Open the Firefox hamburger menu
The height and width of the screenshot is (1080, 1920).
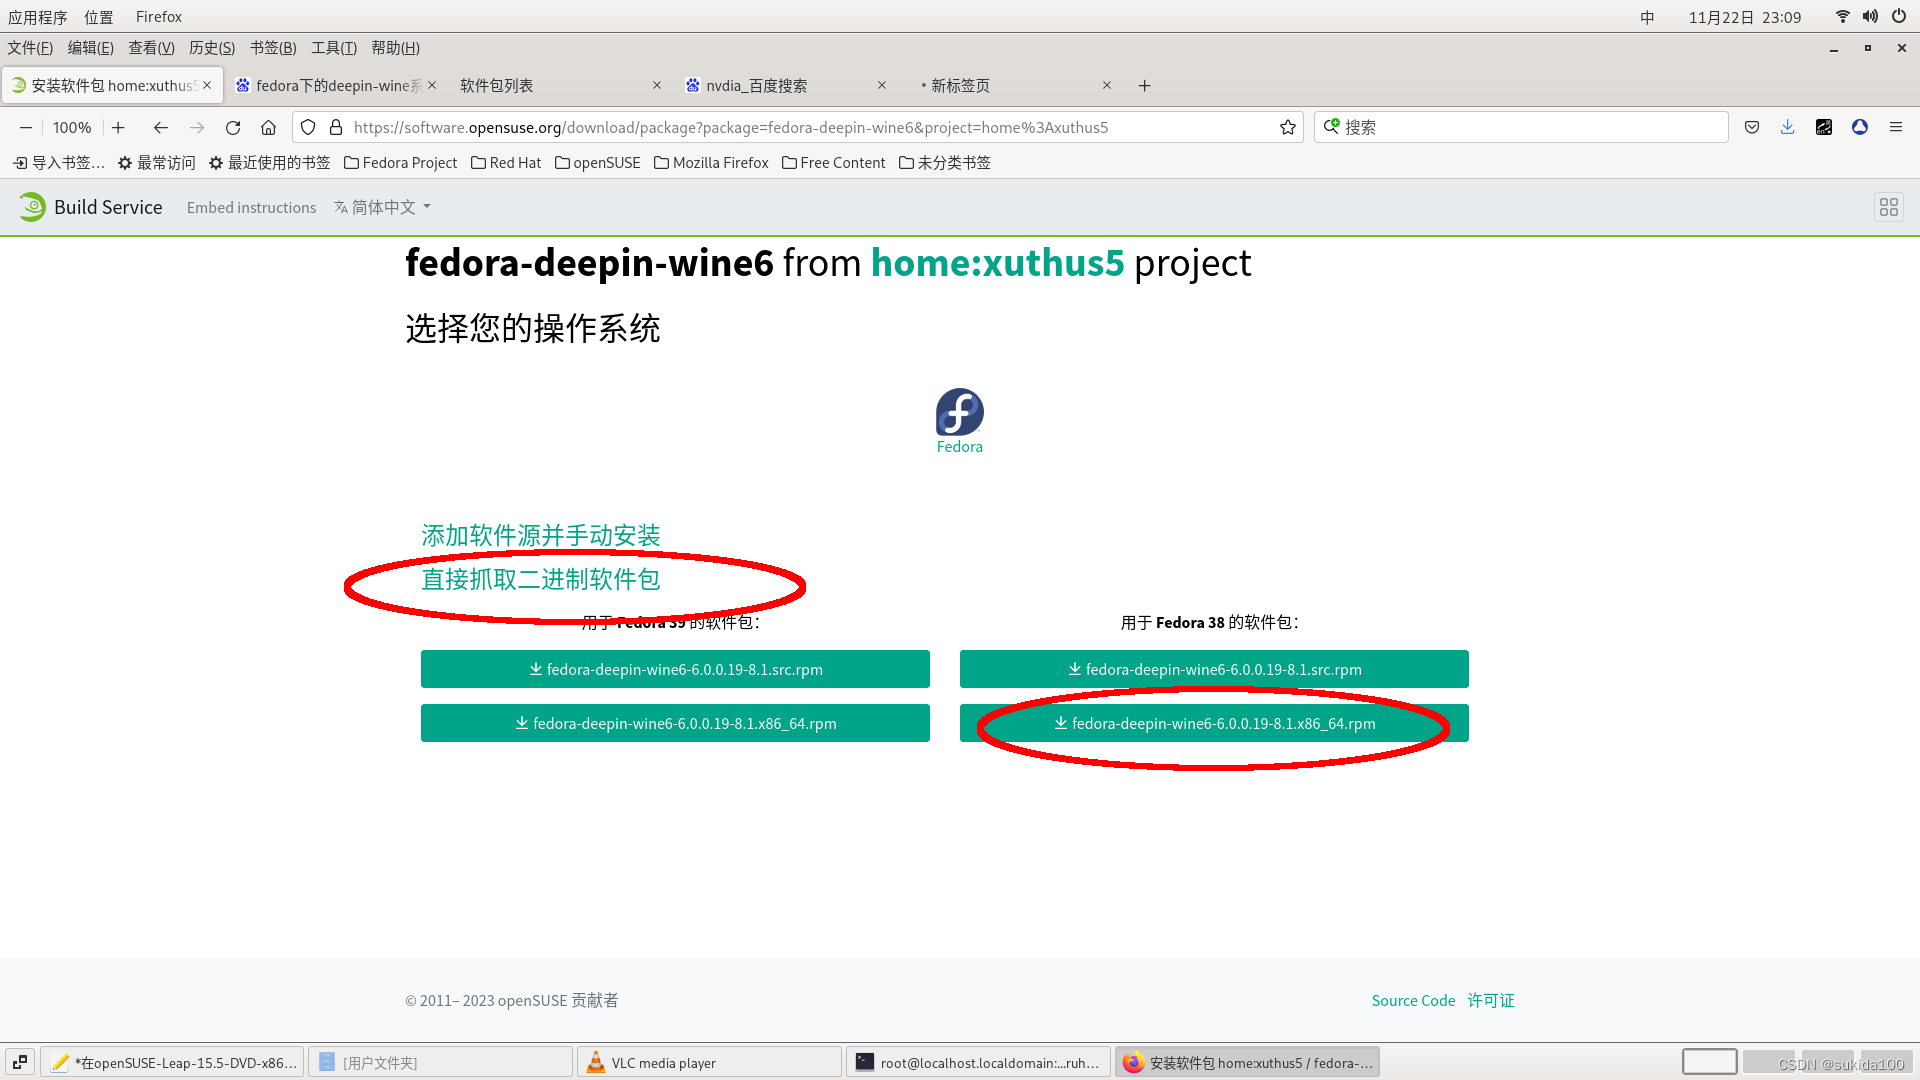coord(1895,128)
